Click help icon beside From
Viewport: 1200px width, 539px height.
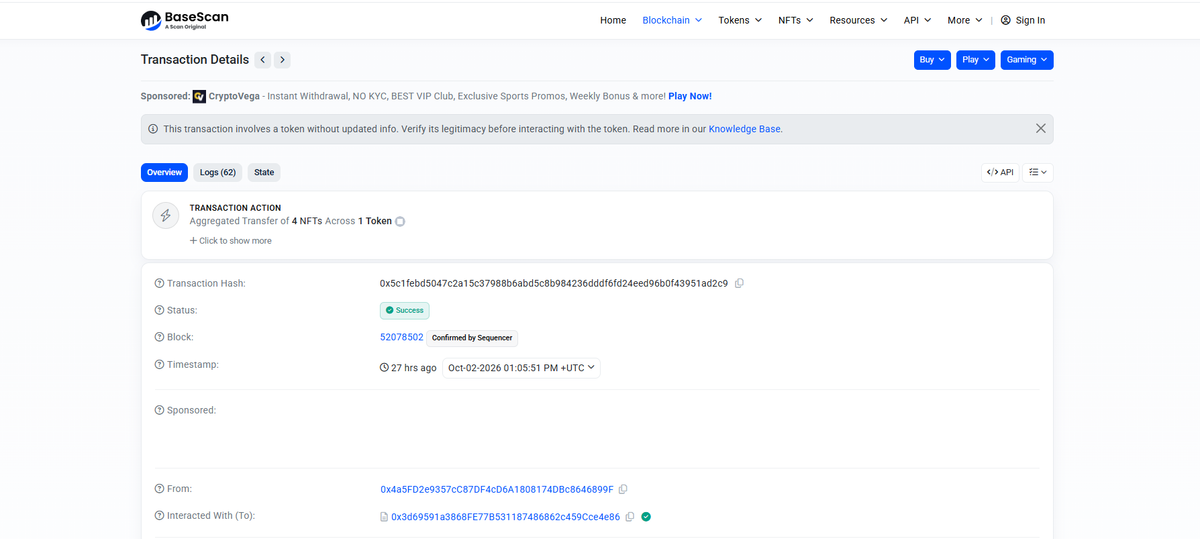[159, 489]
